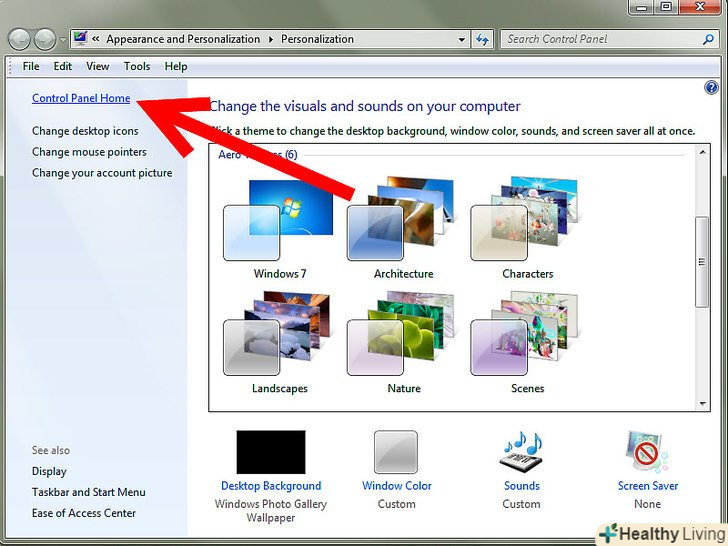Open Change mouse pointers

[x=89, y=152]
